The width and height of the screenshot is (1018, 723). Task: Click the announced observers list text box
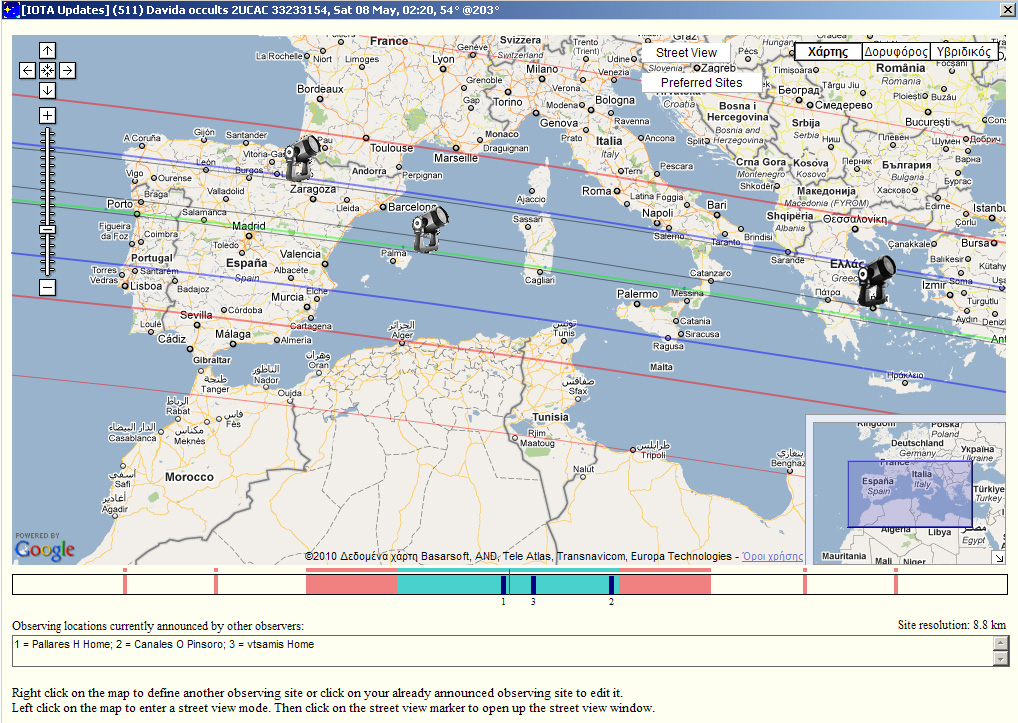point(503,651)
